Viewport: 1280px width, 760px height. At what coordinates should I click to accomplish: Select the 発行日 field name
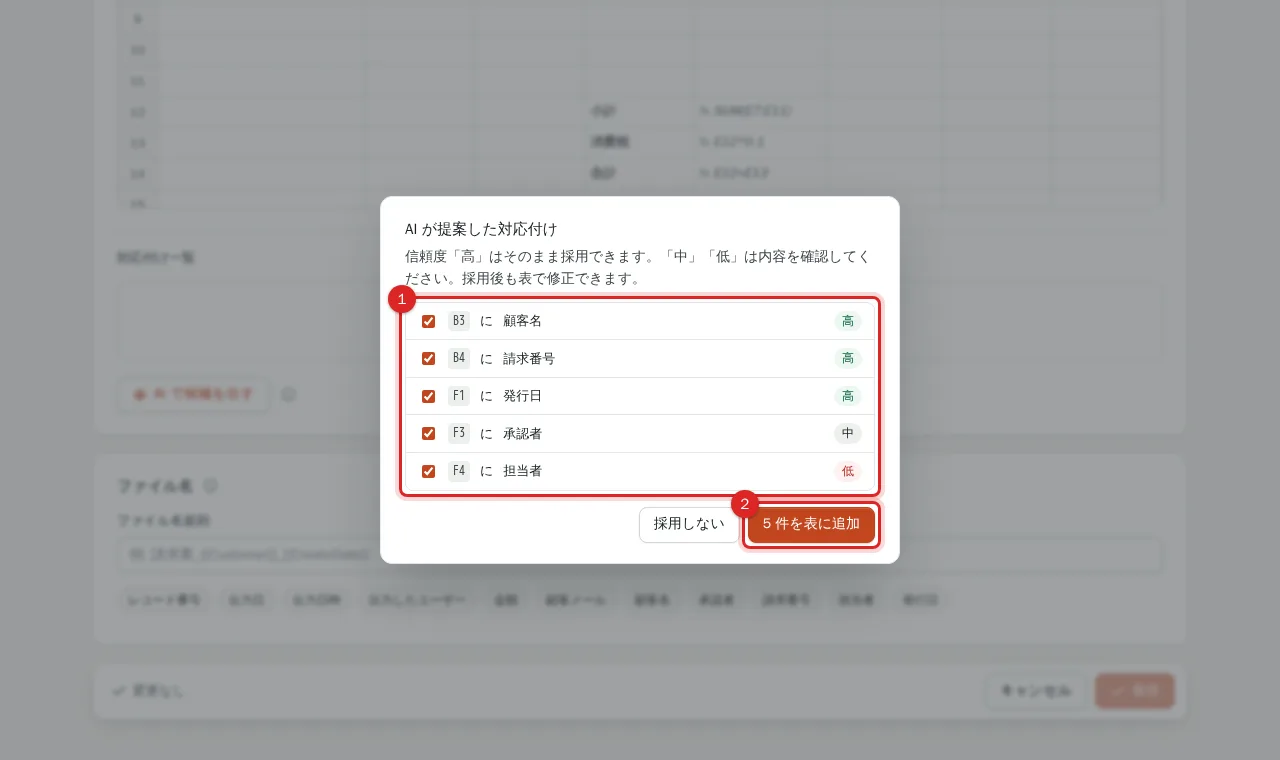523,396
